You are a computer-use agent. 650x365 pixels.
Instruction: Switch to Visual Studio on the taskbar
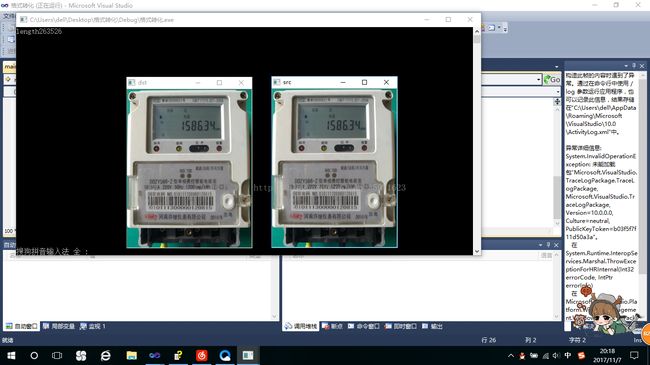coord(155,355)
